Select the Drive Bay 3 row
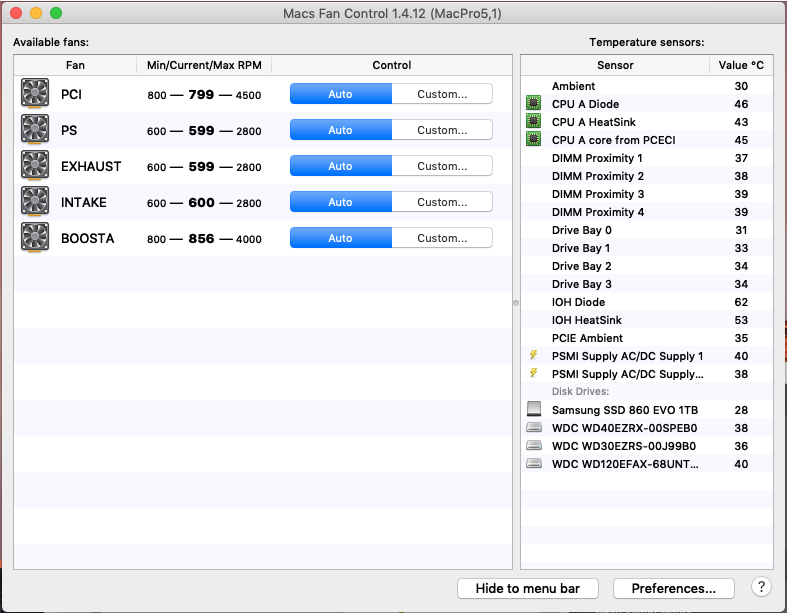 point(647,284)
